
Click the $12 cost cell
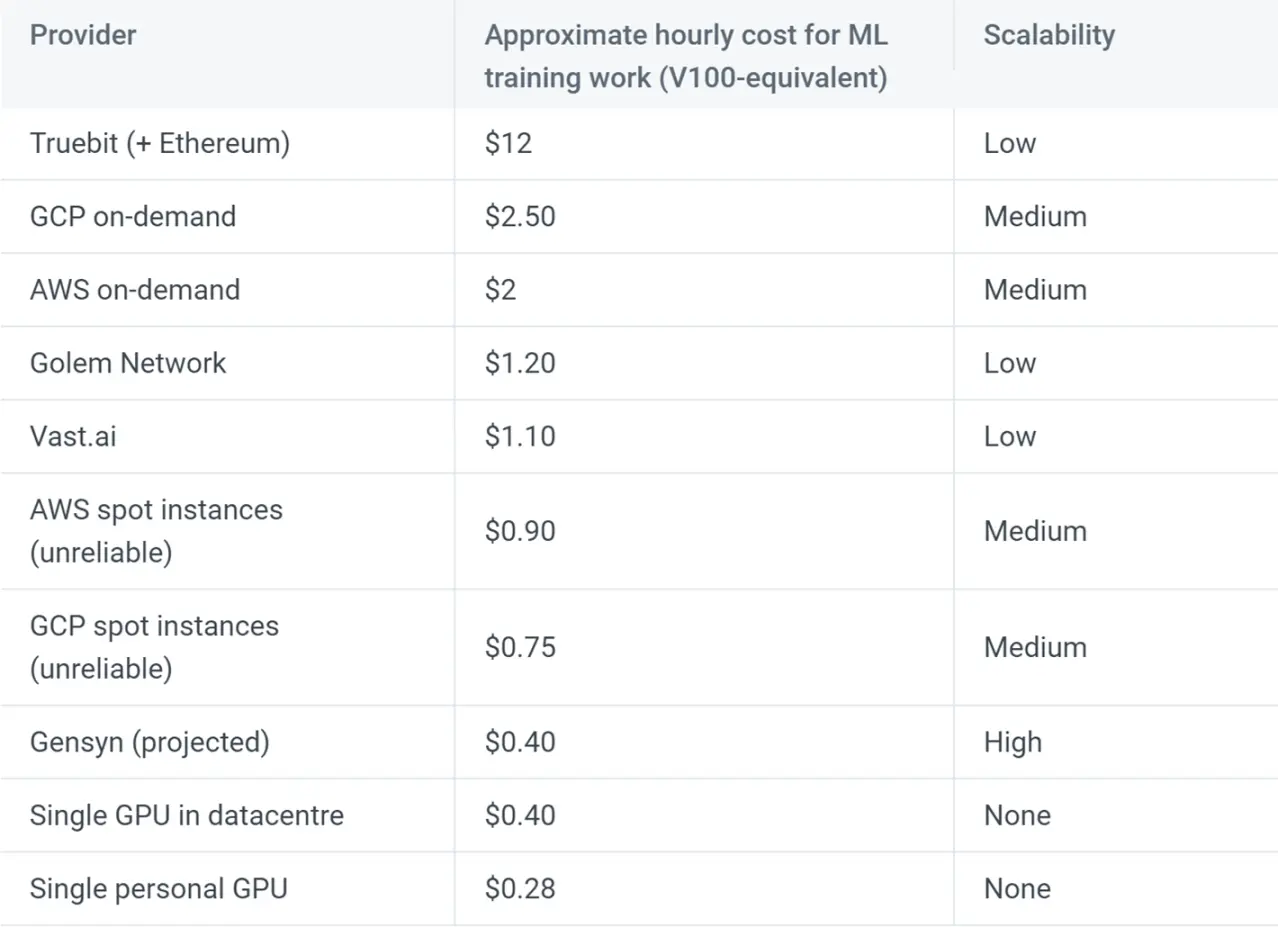(508, 143)
